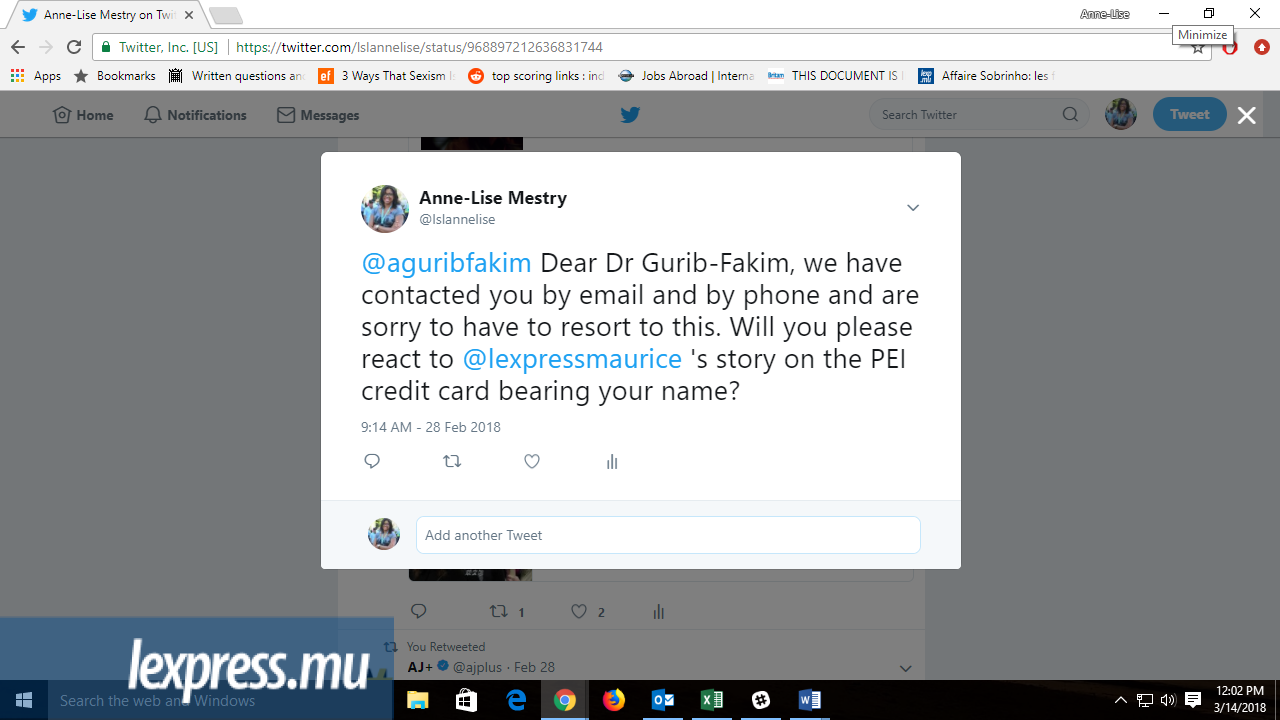This screenshot has height=720, width=1280.
Task: Expand the tweet options chevron in modal
Action: (x=913, y=208)
